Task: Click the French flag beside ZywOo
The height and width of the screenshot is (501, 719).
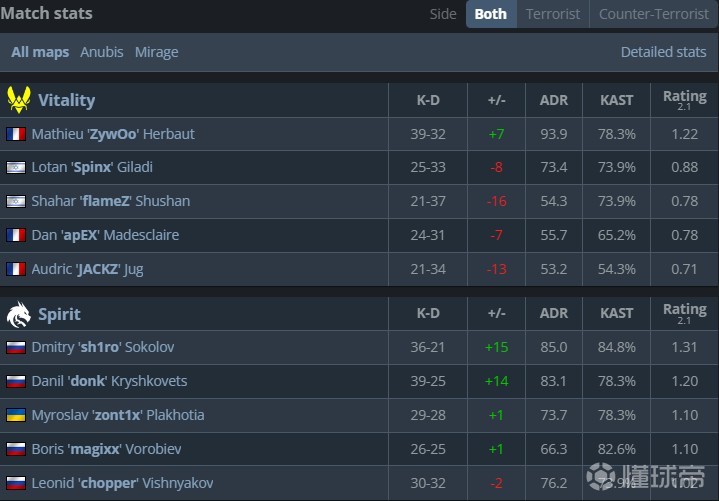Action: pos(16,134)
